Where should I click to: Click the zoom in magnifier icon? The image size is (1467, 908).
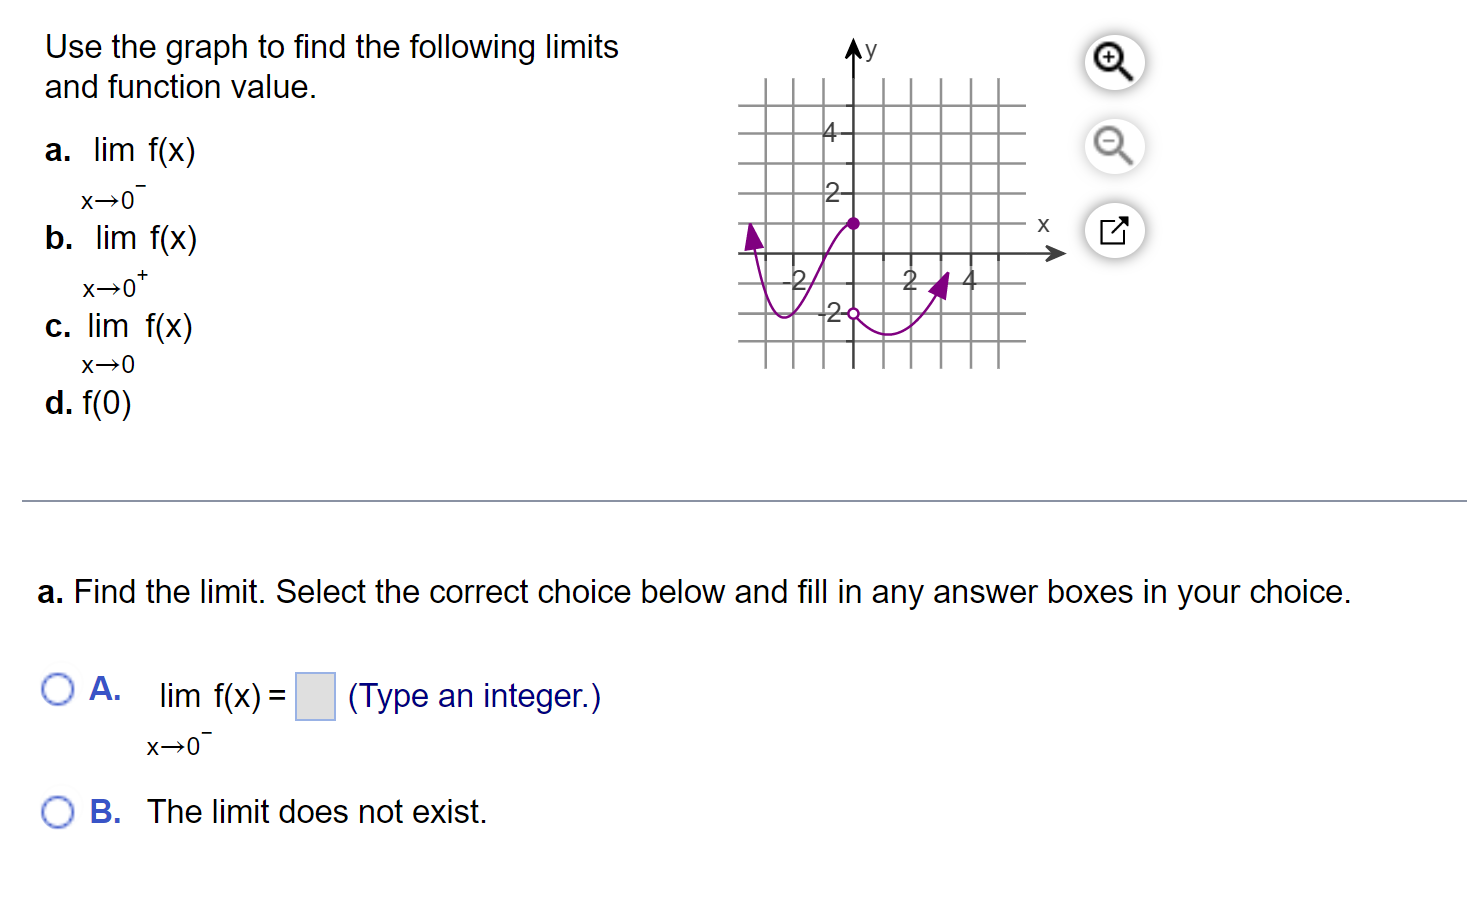[x=1114, y=62]
